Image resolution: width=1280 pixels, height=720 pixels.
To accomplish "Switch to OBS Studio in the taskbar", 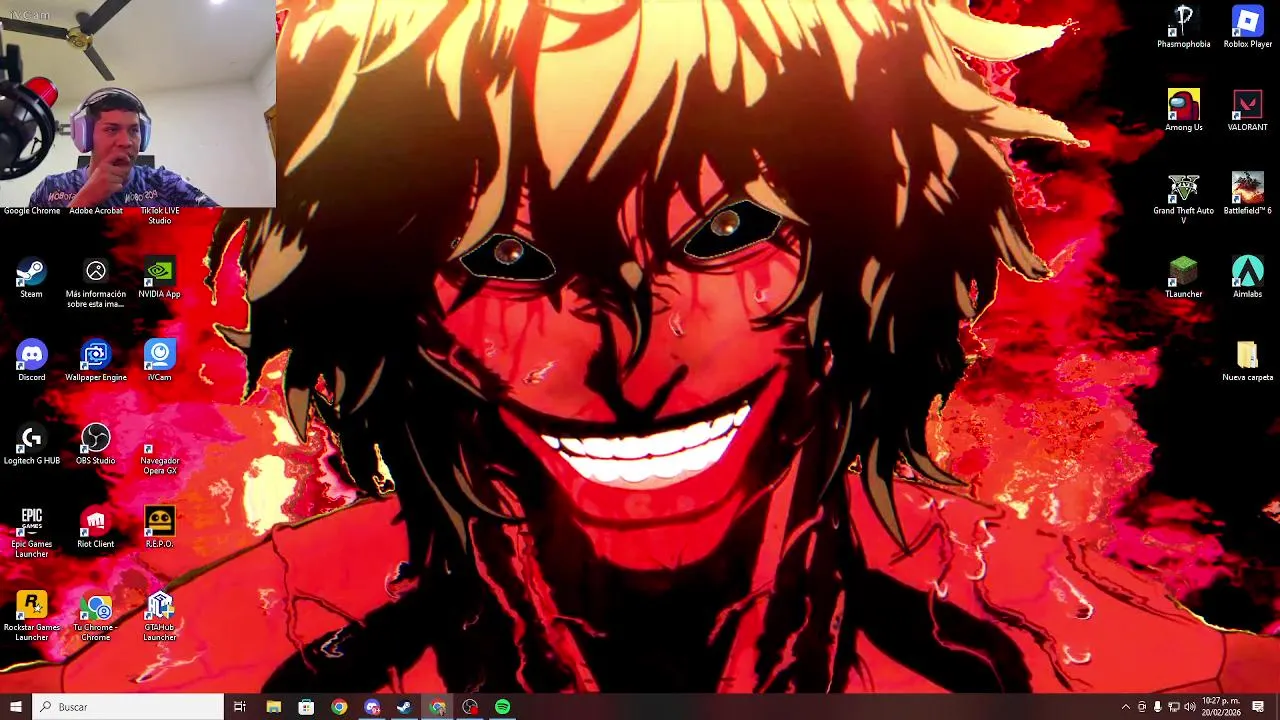I will click(x=470, y=707).
